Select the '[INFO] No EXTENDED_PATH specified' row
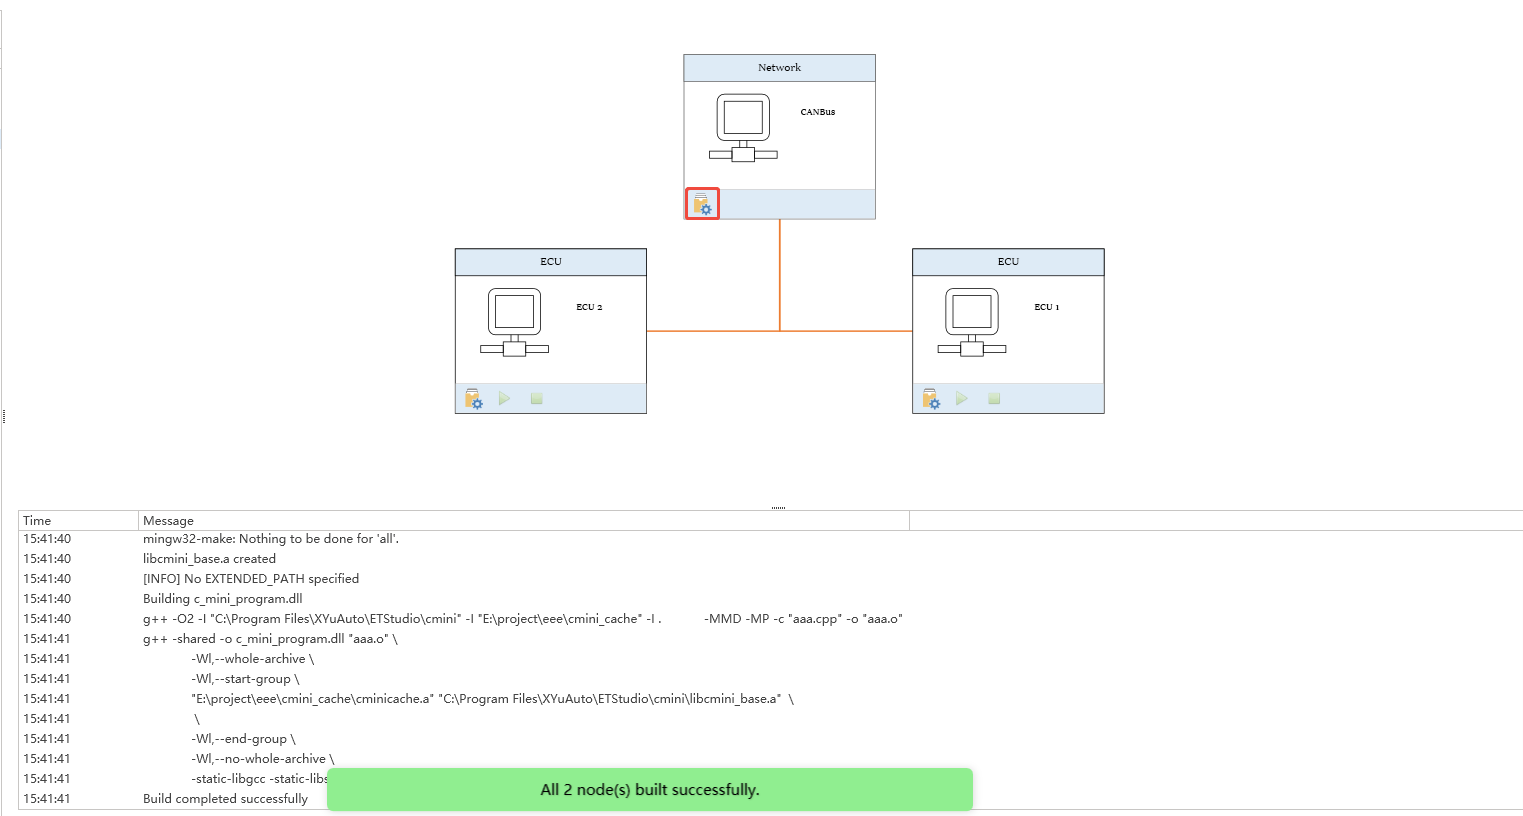This screenshot has height=816, width=1523. tap(770, 579)
